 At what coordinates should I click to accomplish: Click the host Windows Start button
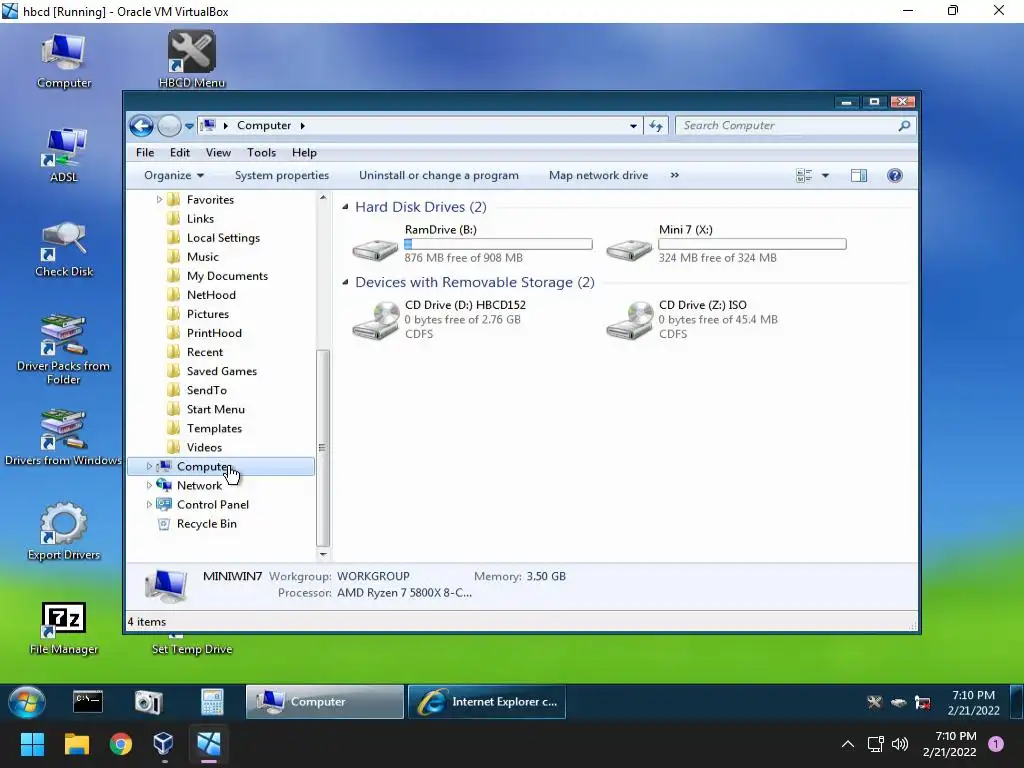click(32, 744)
